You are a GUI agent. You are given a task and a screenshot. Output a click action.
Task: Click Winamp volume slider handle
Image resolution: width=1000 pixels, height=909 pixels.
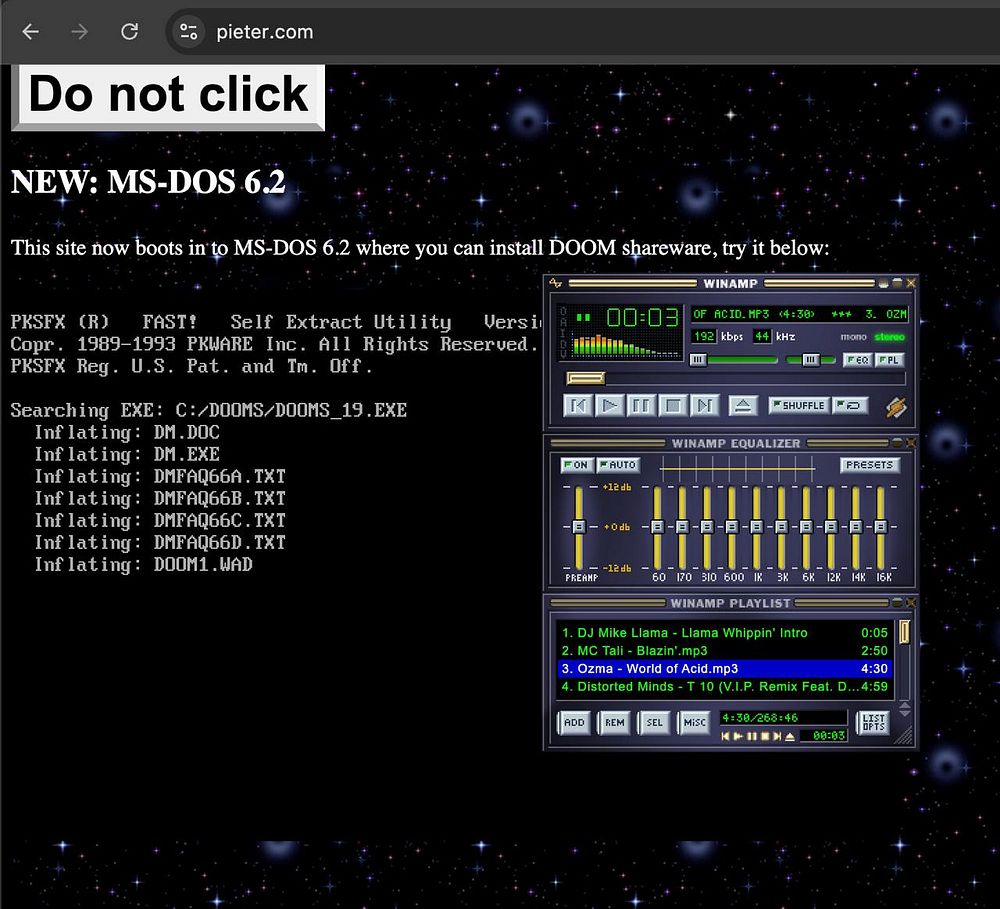tap(698, 360)
